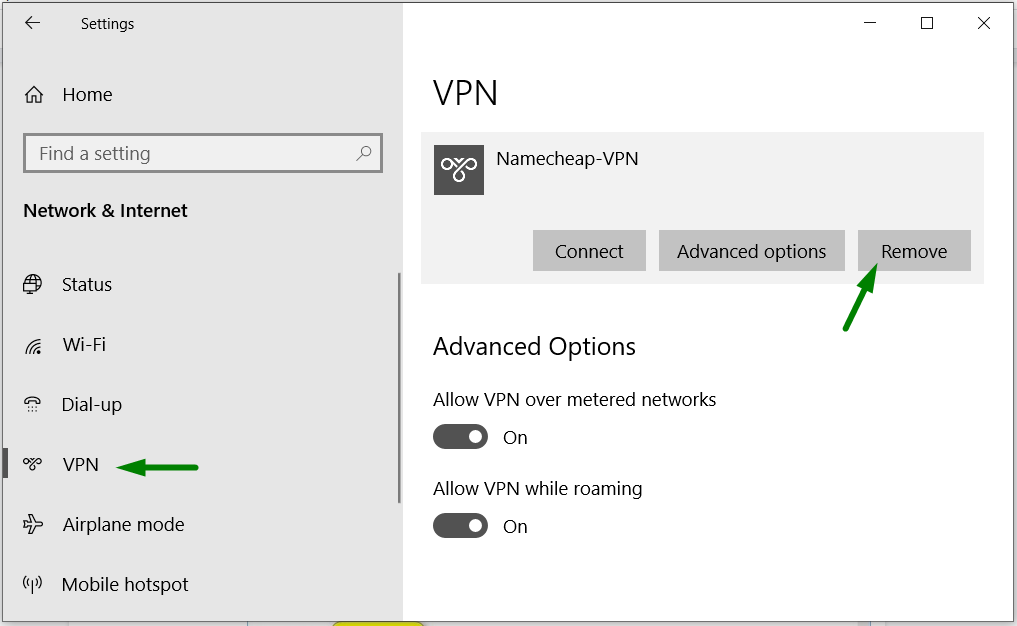This screenshot has width=1017, height=626.
Task: Open Advanced options for Namecheap-VPN
Action: coord(752,250)
